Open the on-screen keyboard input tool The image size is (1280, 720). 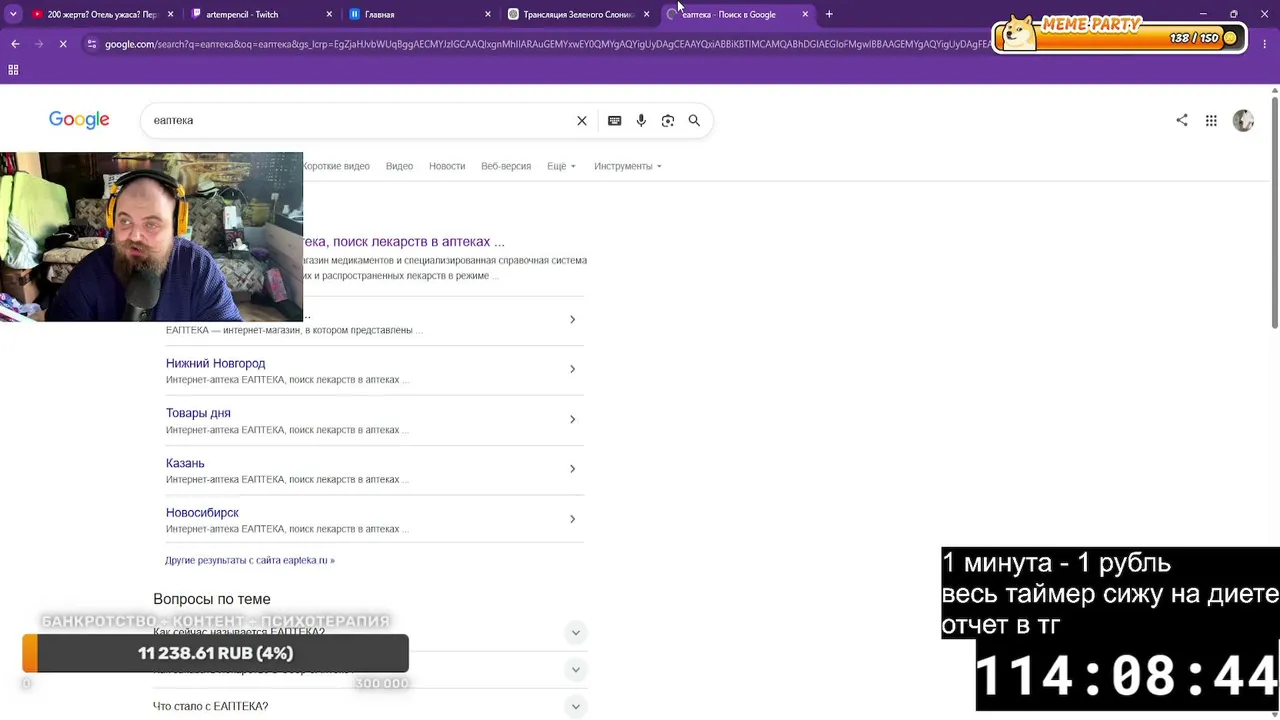pyautogui.click(x=615, y=120)
